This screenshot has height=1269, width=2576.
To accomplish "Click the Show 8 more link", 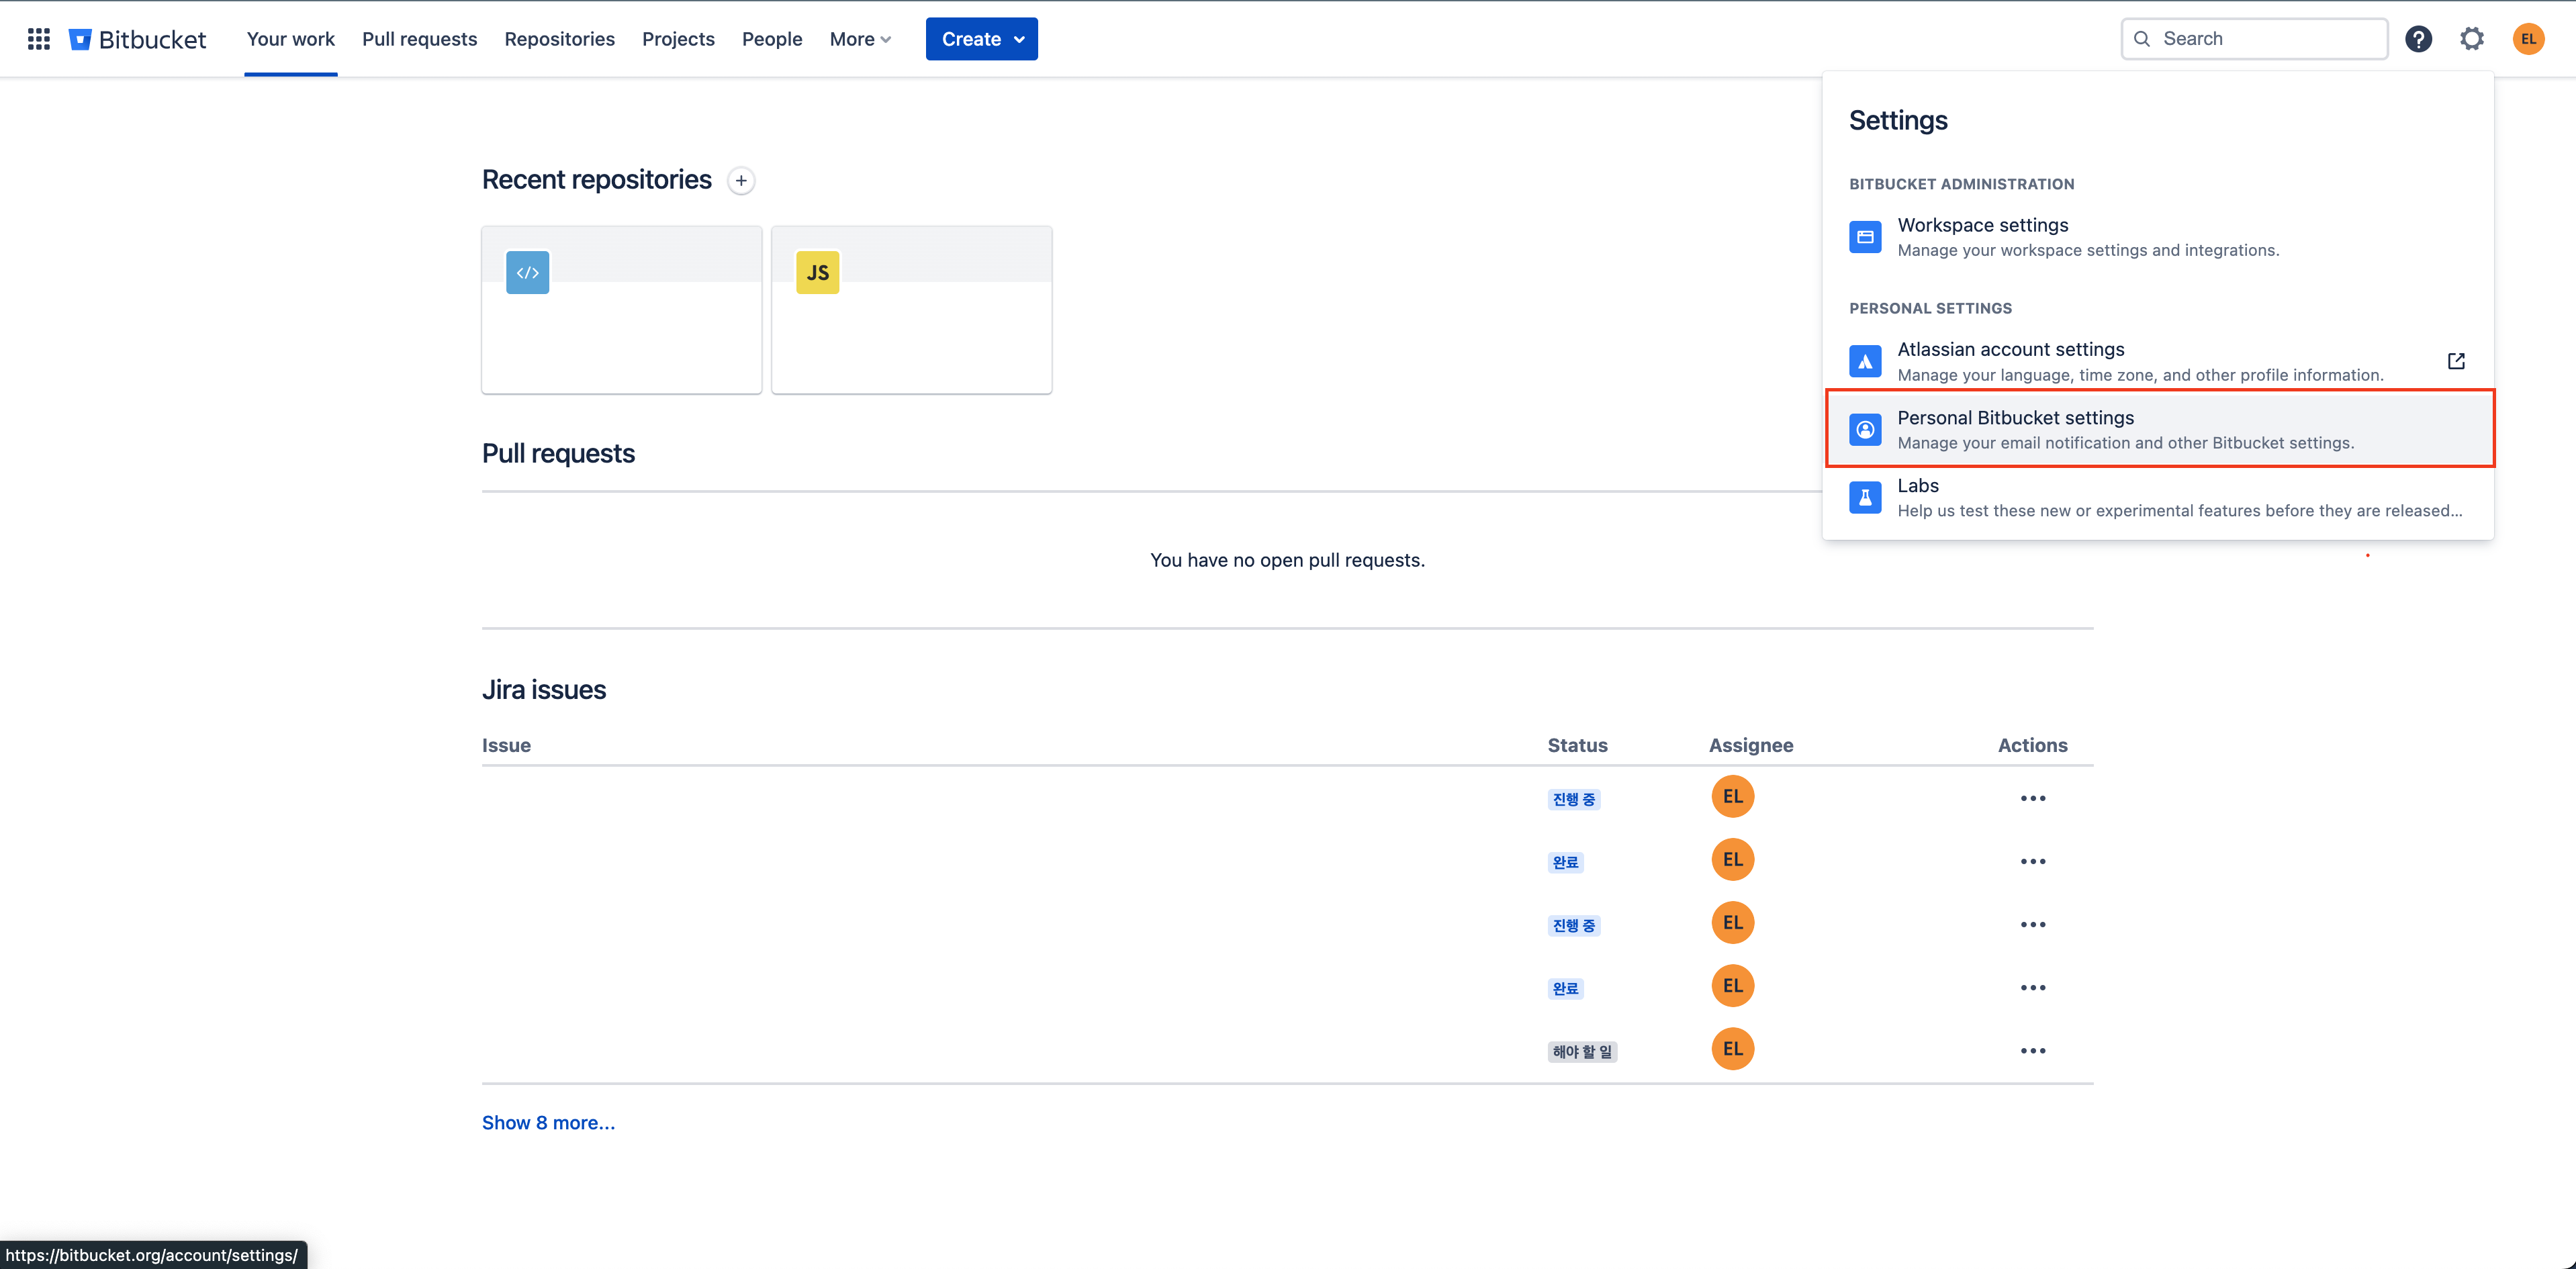I will 548,1122.
